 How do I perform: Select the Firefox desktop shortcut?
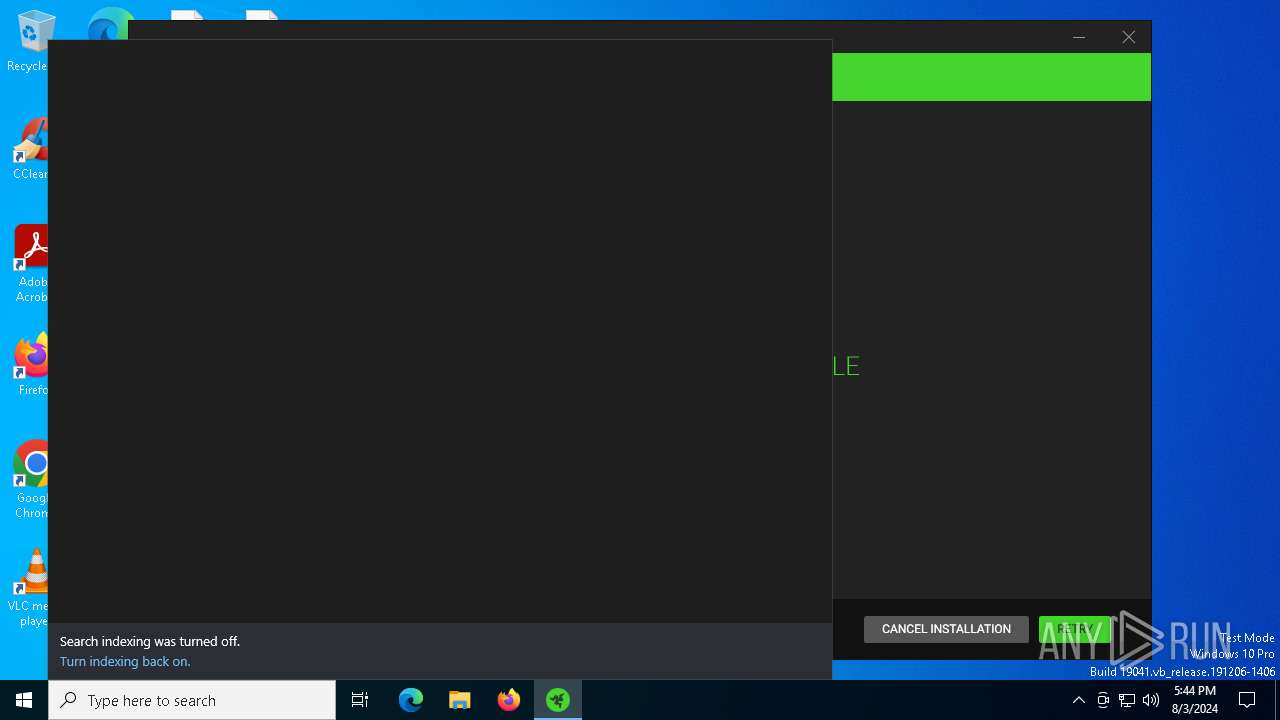point(30,366)
